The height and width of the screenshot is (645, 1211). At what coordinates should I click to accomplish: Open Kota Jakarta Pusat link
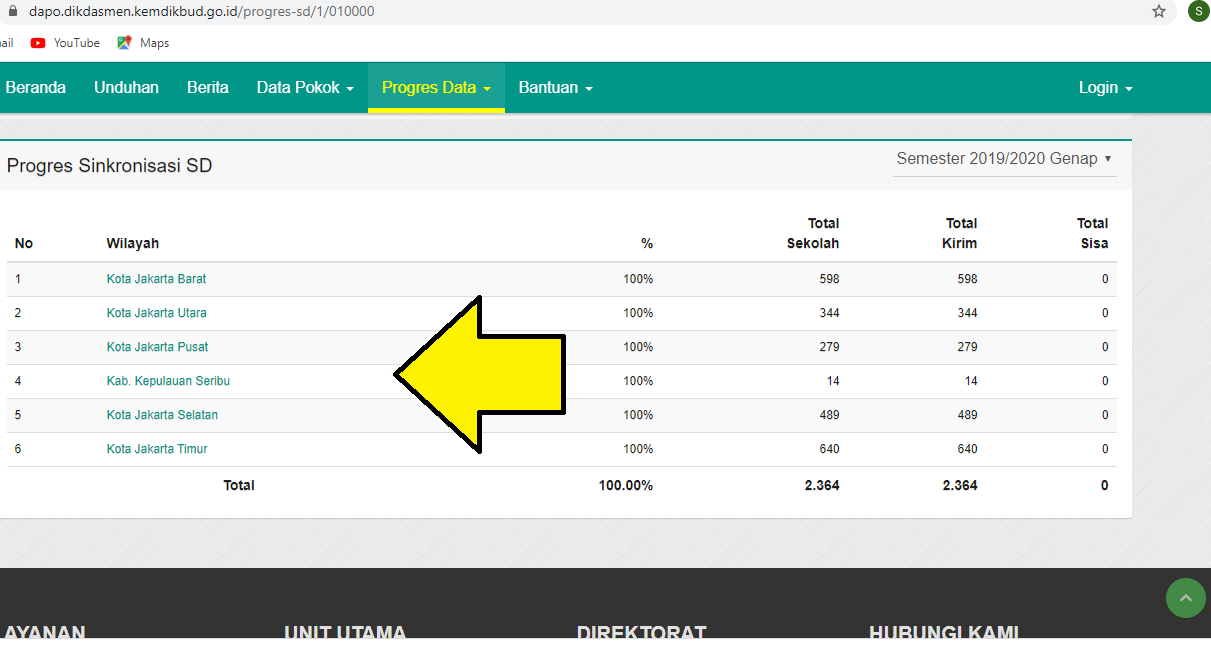pyautogui.click(x=158, y=347)
